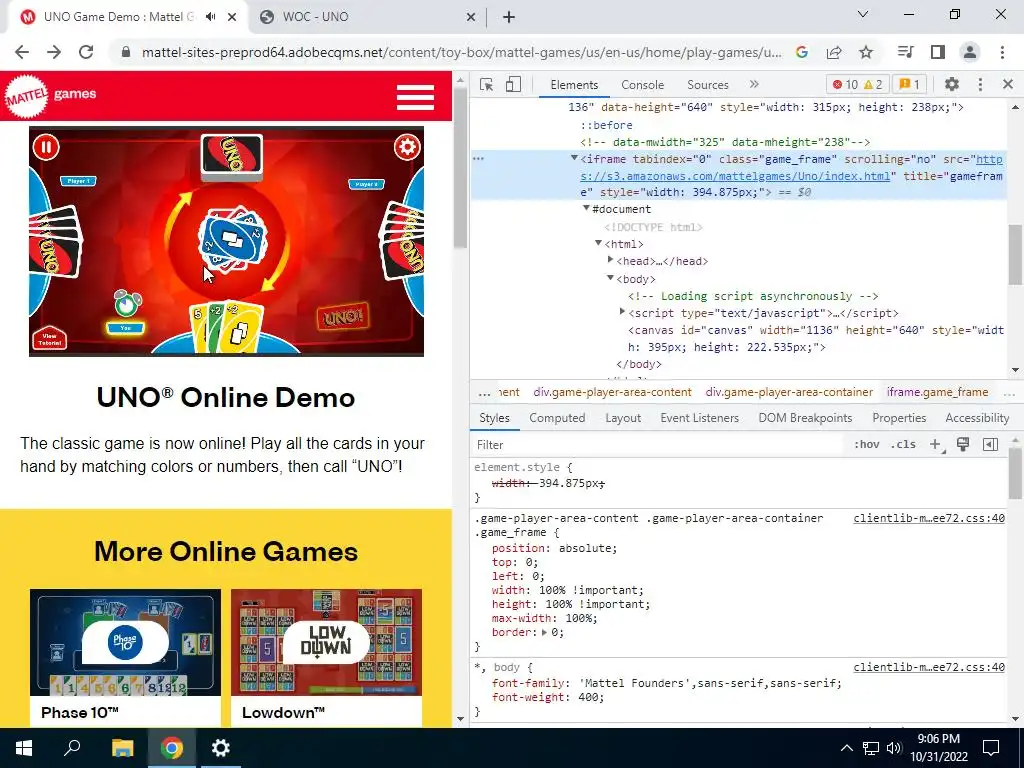Open the issues counter badge
Viewport: 1024px width, 768px height.
(x=909, y=84)
